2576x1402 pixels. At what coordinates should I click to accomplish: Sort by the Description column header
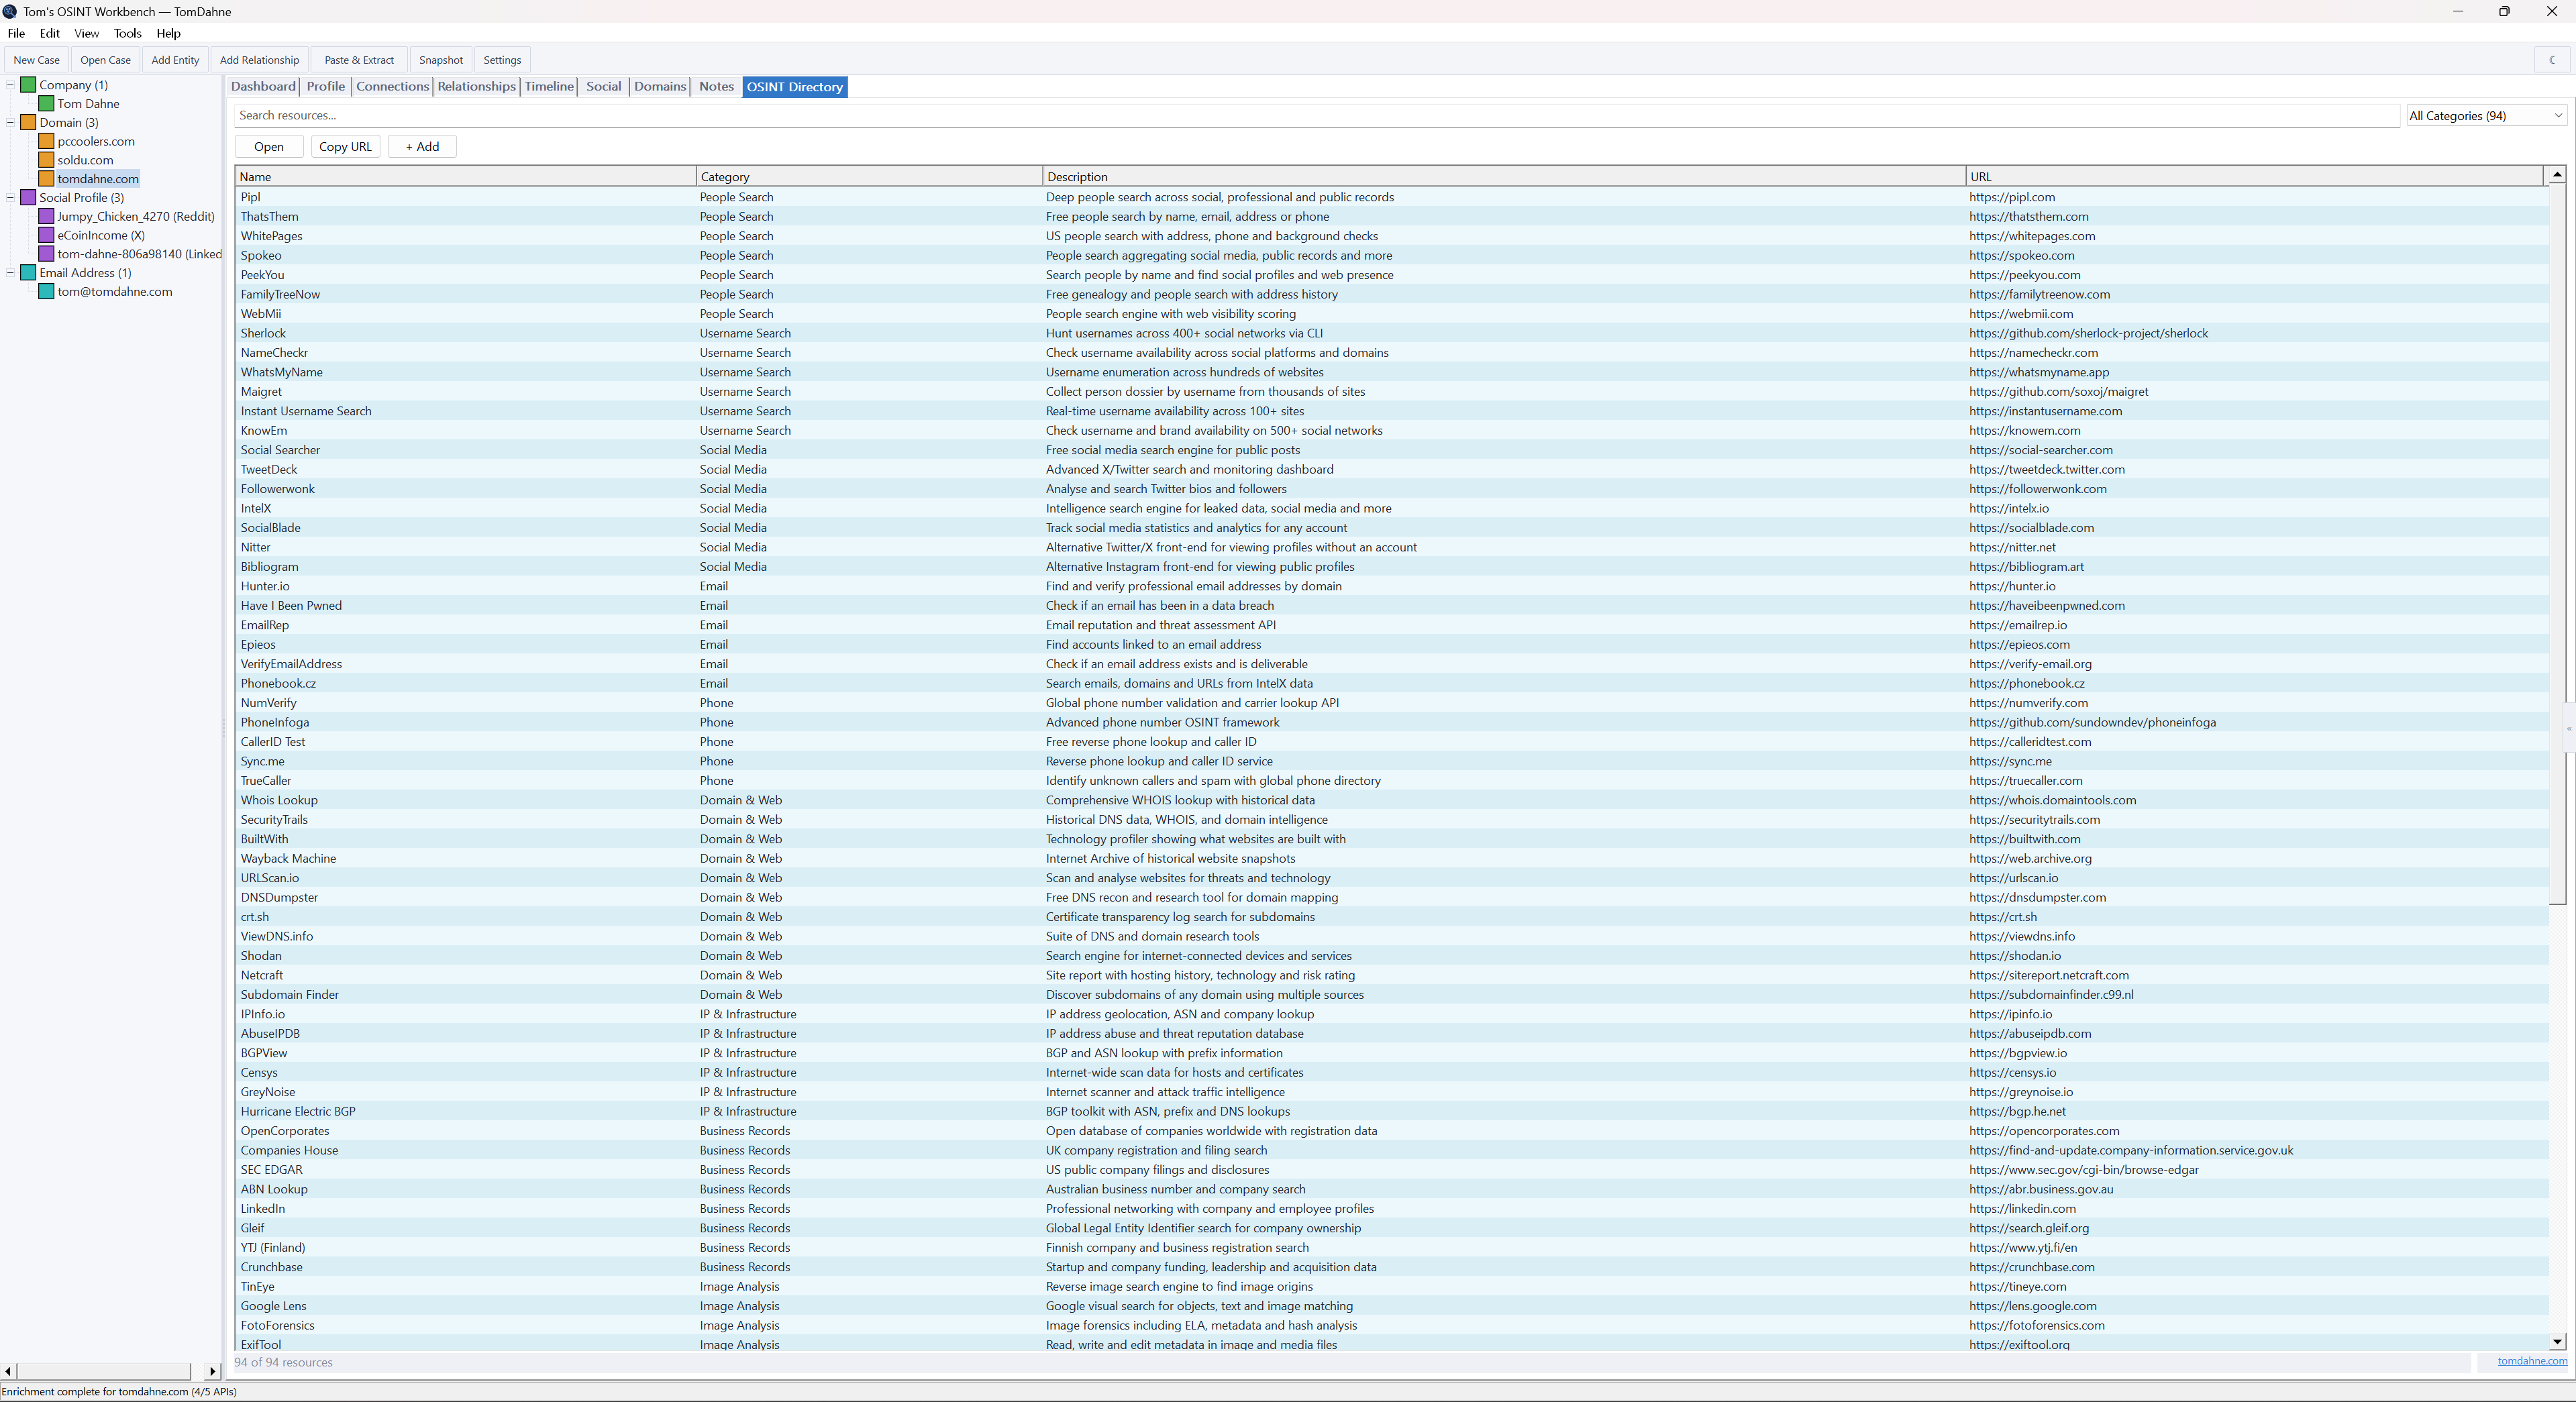point(1504,177)
